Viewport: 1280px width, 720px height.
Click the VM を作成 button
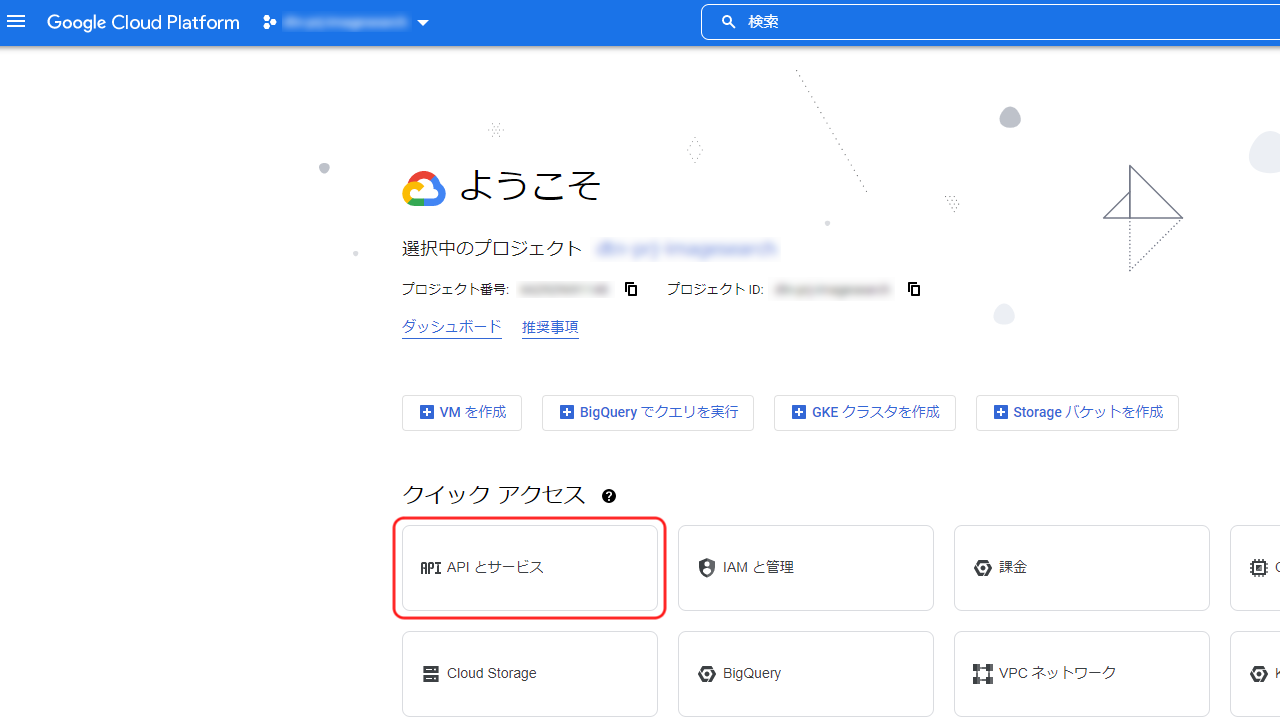coord(462,412)
